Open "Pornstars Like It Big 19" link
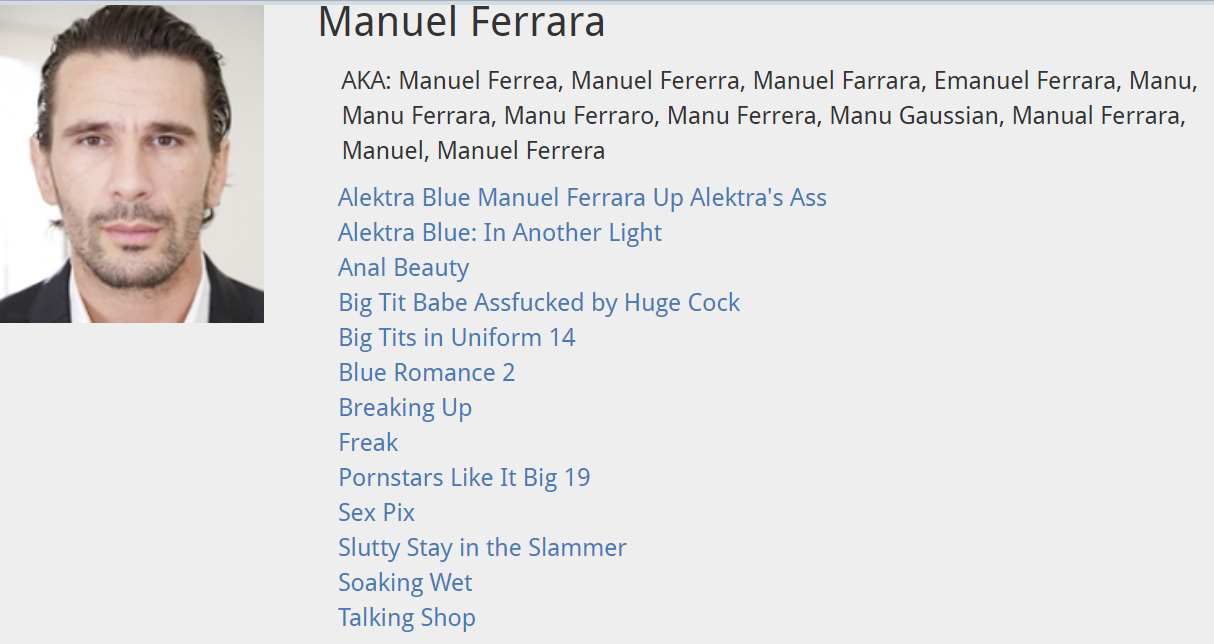The width and height of the screenshot is (1214, 644). tap(464, 478)
